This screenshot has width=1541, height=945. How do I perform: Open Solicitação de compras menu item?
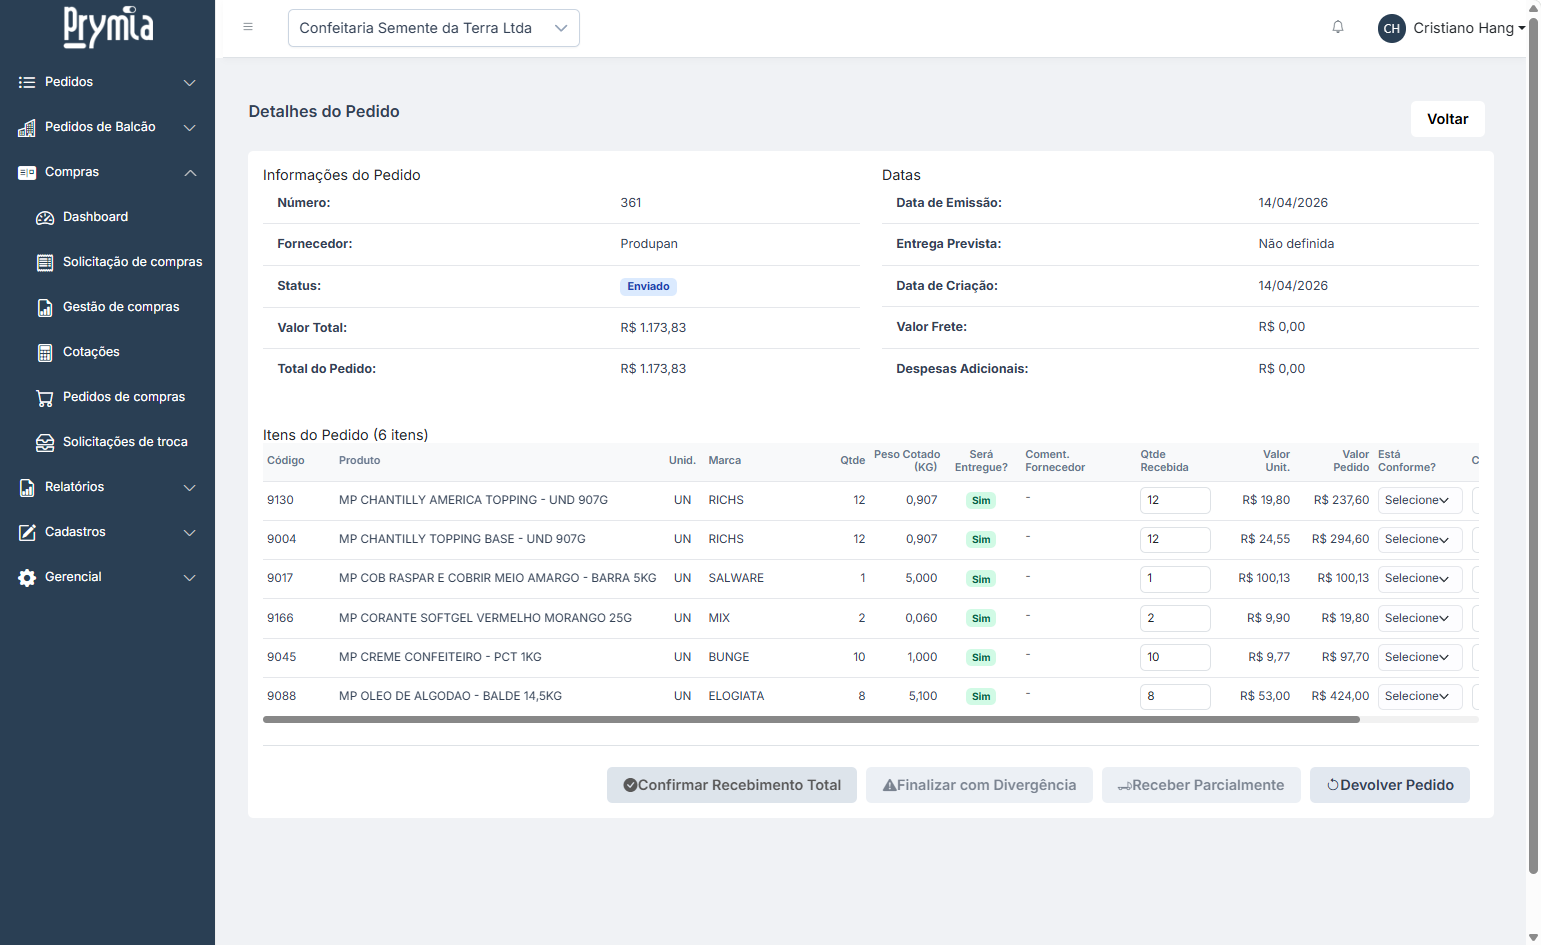(132, 262)
